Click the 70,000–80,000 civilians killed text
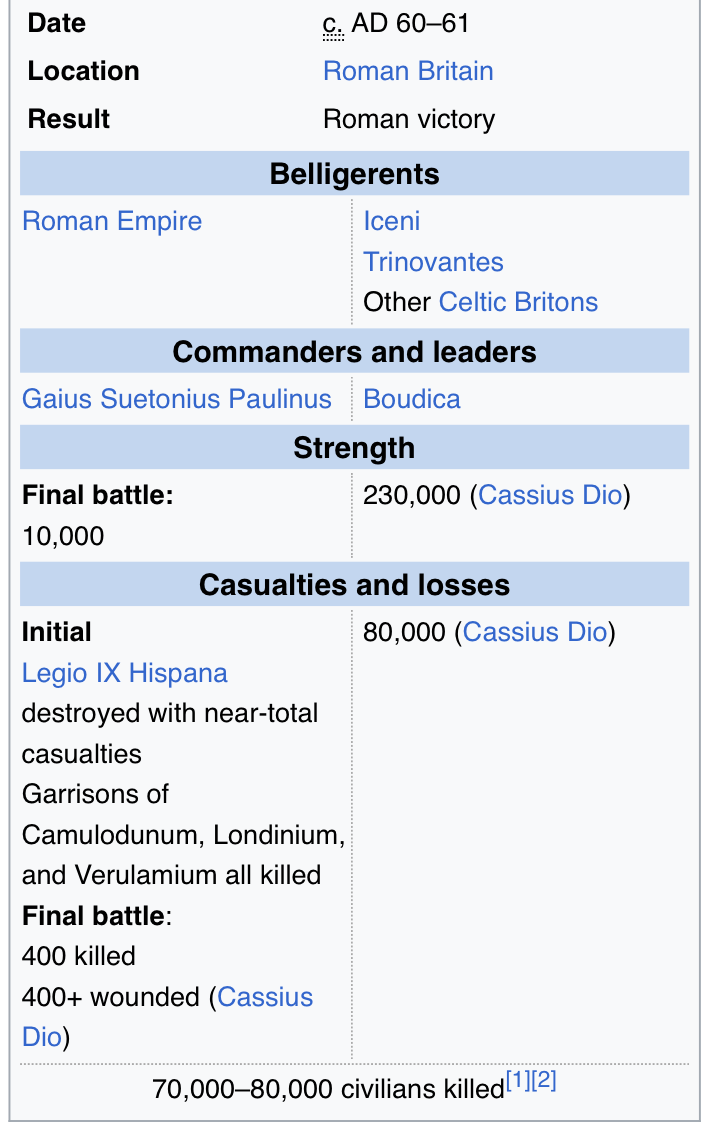The width and height of the screenshot is (707, 1134). 328,1089
